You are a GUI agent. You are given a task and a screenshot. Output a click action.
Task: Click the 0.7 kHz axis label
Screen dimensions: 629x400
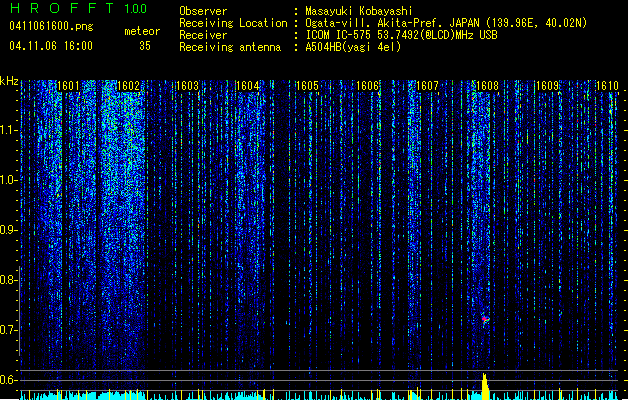point(8,330)
